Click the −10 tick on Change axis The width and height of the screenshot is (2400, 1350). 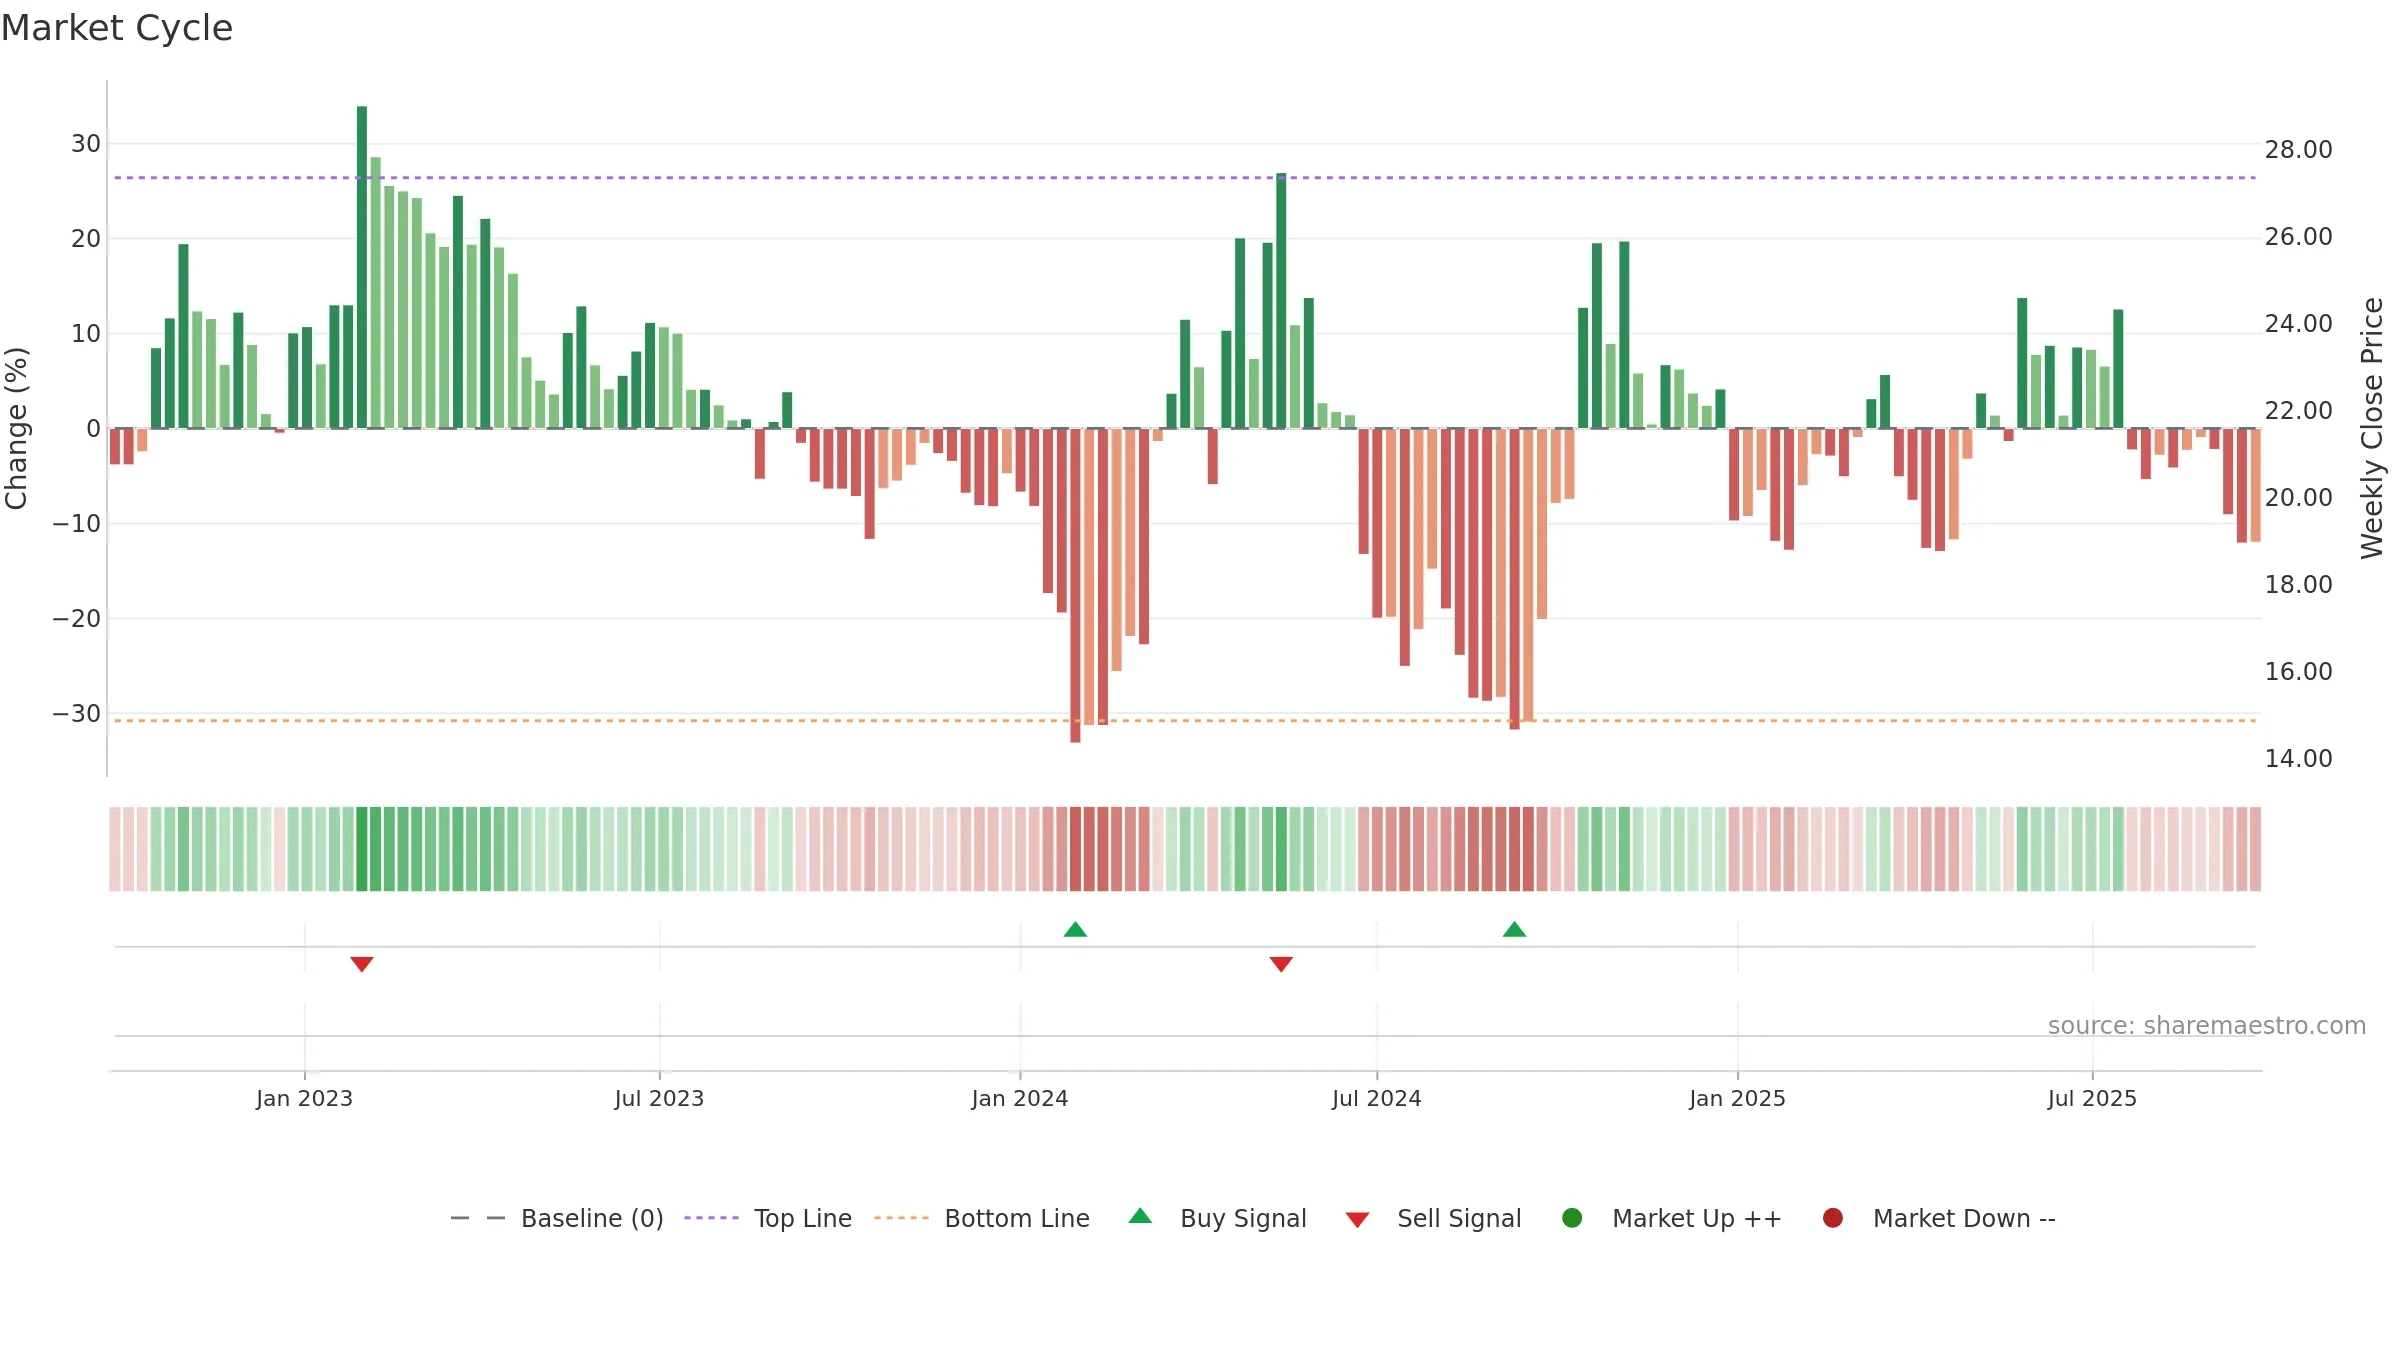pyautogui.click(x=77, y=523)
